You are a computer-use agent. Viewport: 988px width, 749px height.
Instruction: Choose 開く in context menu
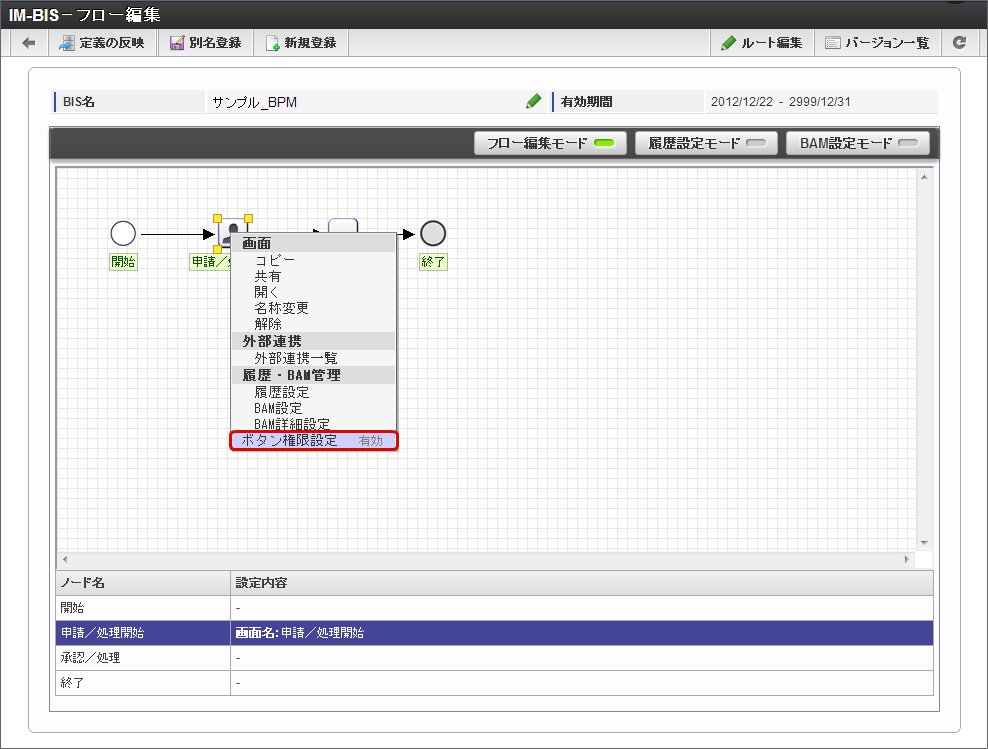tap(266, 292)
